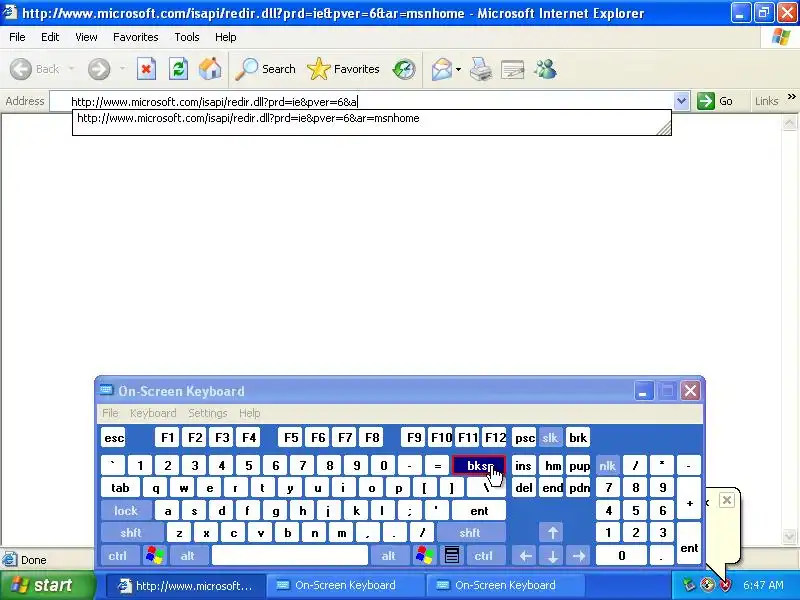Open the Help menu in Internet Explorer
This screenshot has height=600, width=800.
225,37
